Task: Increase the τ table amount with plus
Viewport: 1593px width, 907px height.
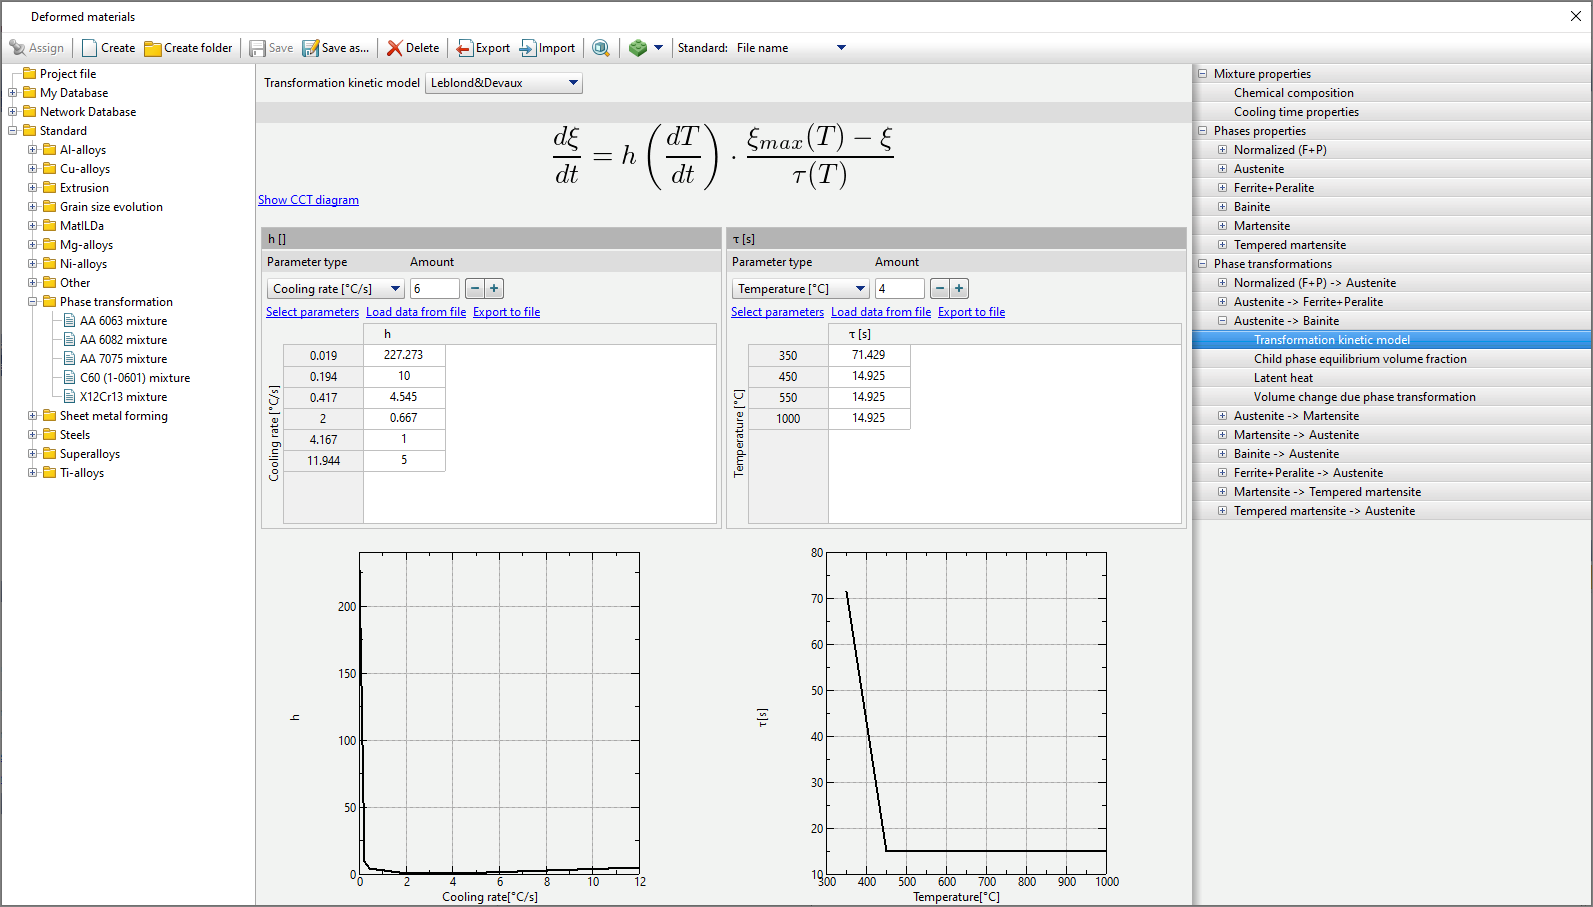Action: pyautogui.click(x=959, y=289)
